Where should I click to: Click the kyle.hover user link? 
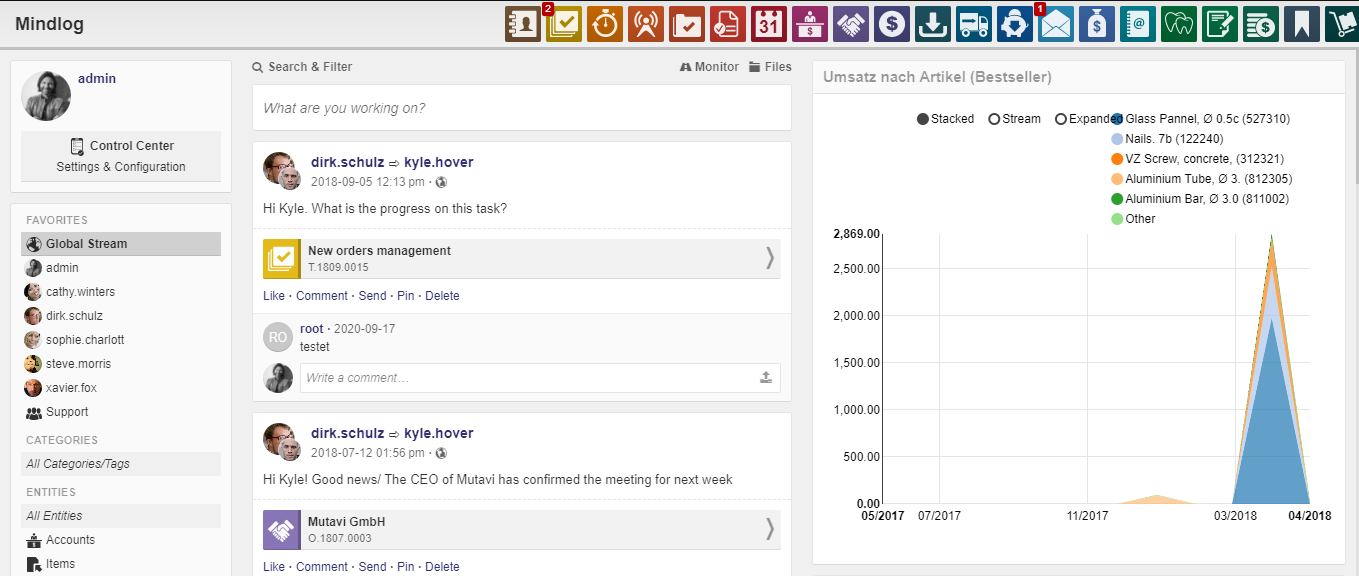pos(438,162)
